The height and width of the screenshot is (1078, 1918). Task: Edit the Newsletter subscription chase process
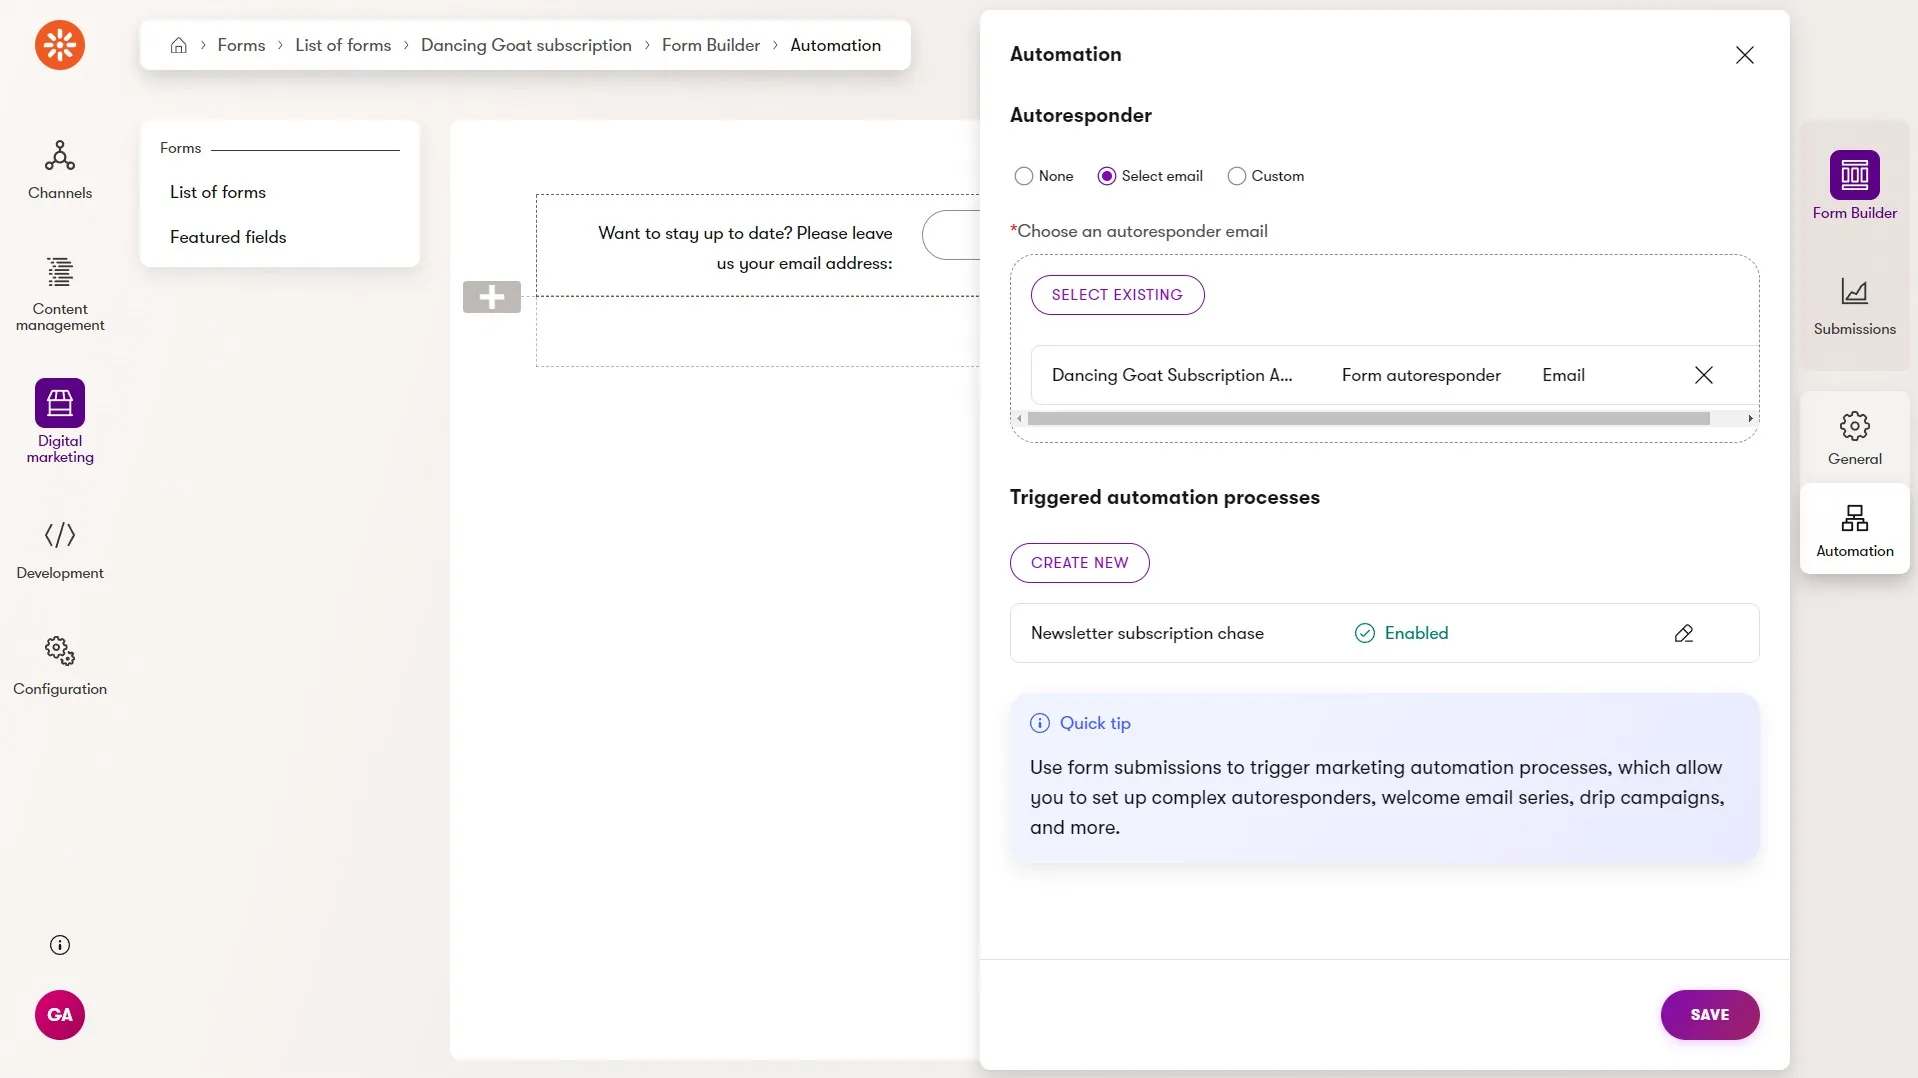[1684, 633]
